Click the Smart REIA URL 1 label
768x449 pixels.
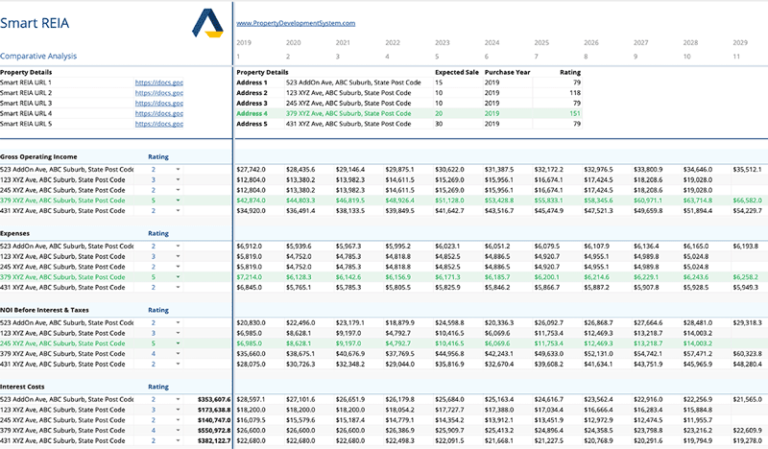pos(25,83)
